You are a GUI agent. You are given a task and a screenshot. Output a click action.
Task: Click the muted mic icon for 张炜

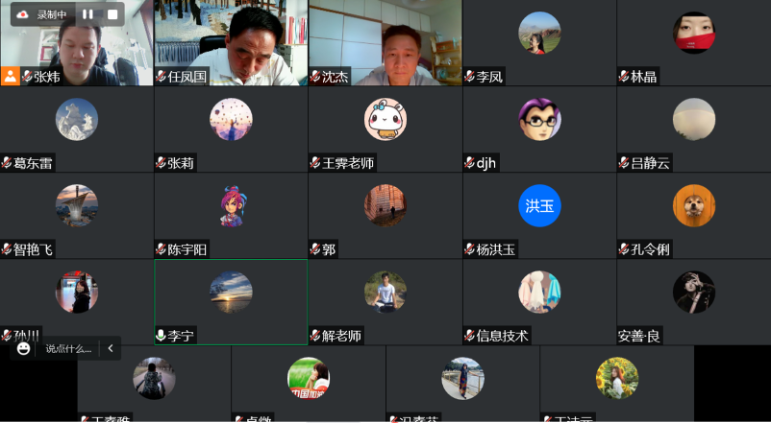click(27, 77)
